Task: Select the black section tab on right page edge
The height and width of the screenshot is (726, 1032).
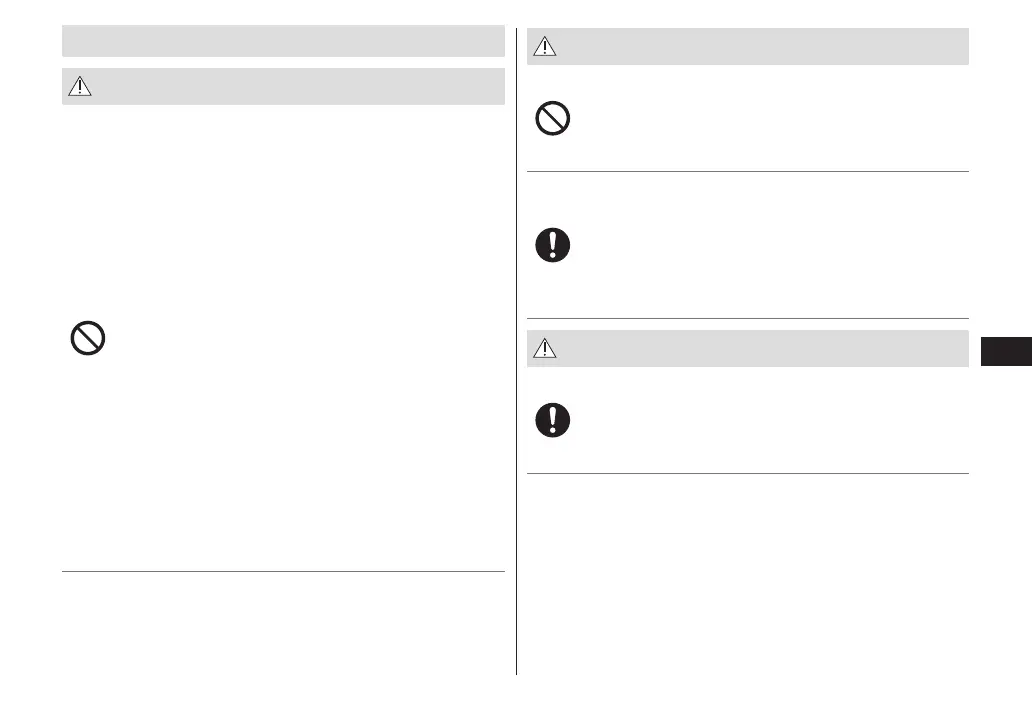Action: pos(1005,354)
